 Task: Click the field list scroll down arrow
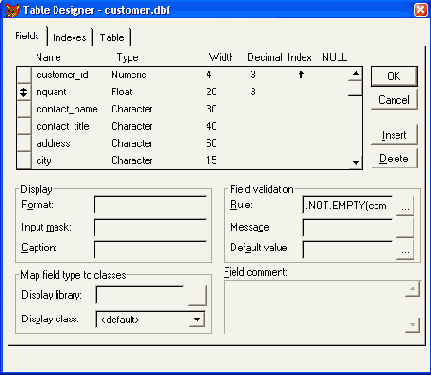(356, 163)
